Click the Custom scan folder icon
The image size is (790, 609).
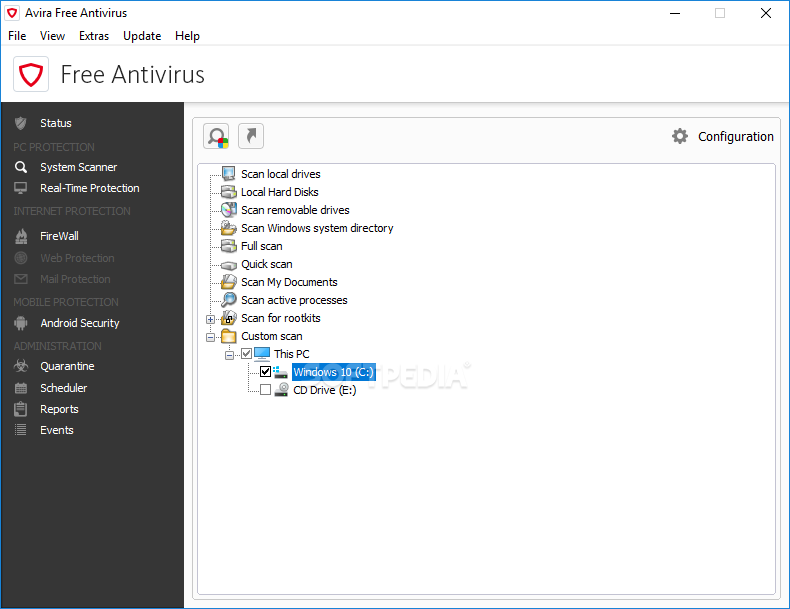coord(229,336)
